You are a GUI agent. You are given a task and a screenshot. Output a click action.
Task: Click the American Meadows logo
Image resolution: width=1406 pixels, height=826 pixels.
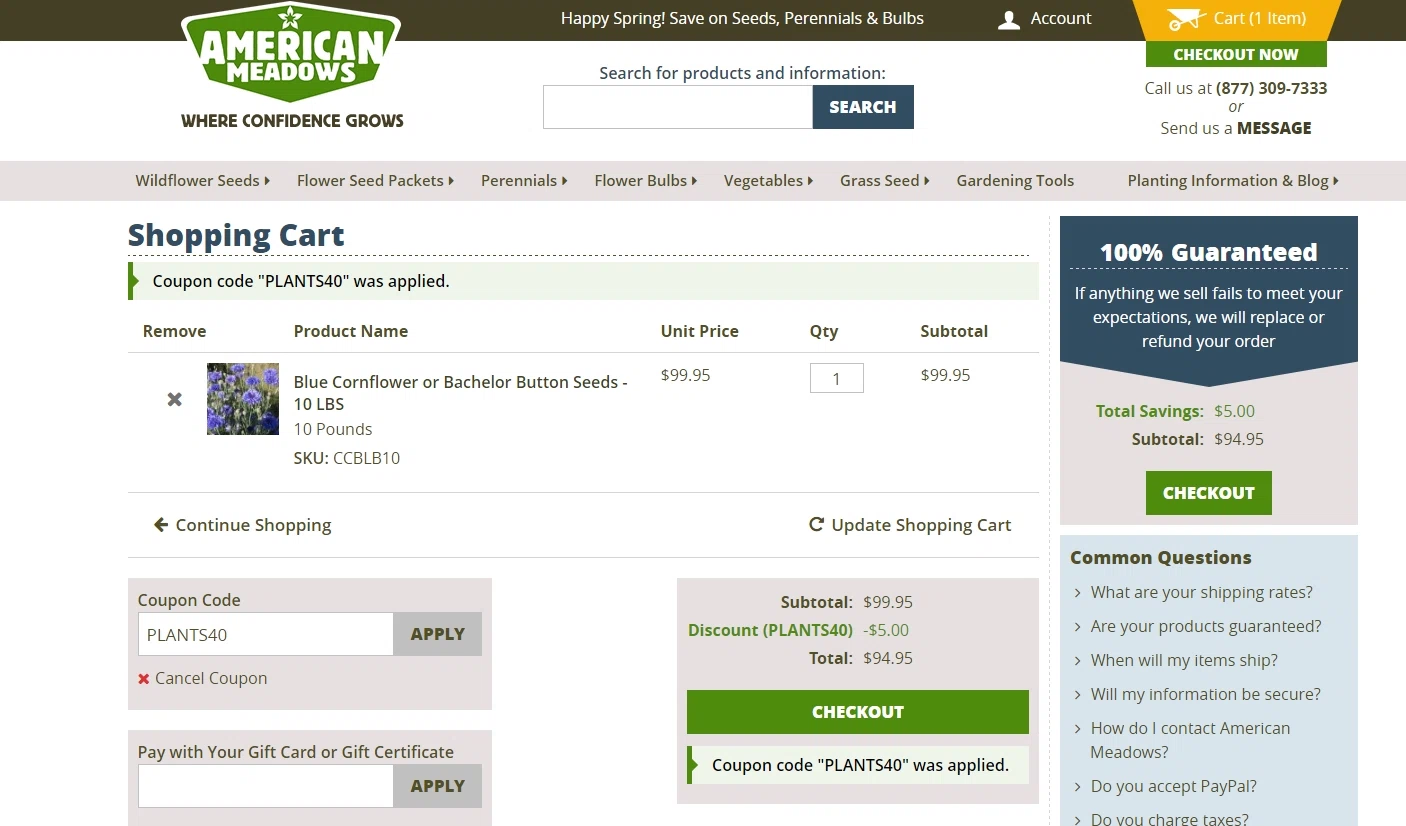click(291, 66)
